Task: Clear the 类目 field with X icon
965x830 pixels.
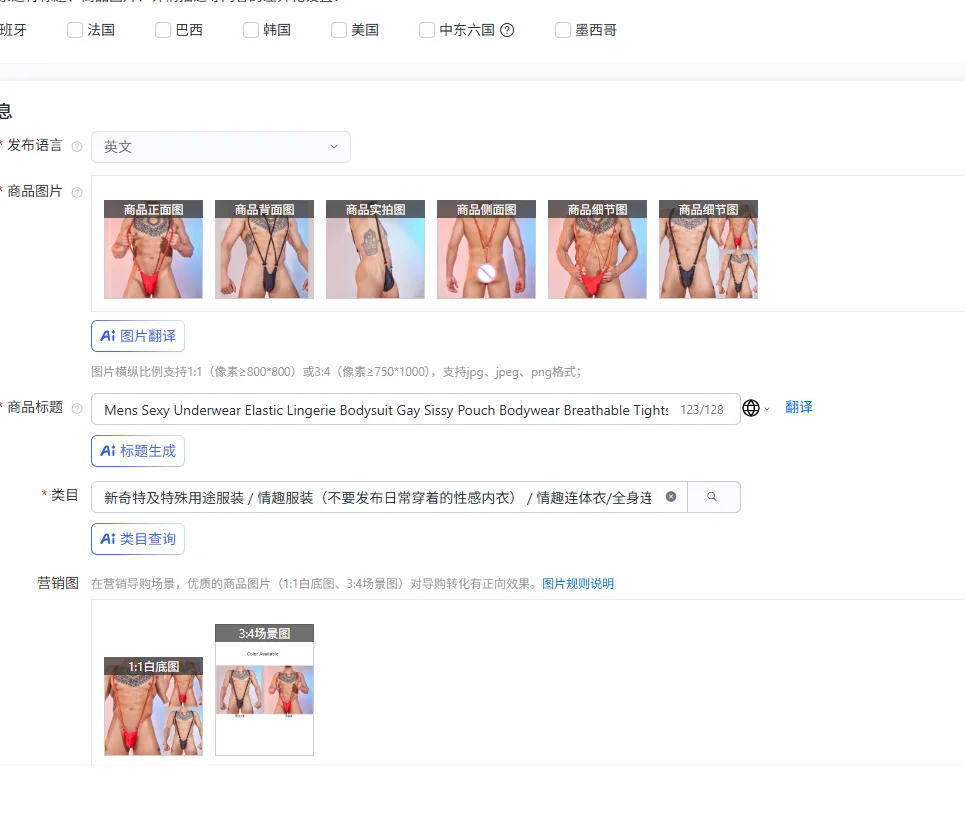Action: click(671, 497)
